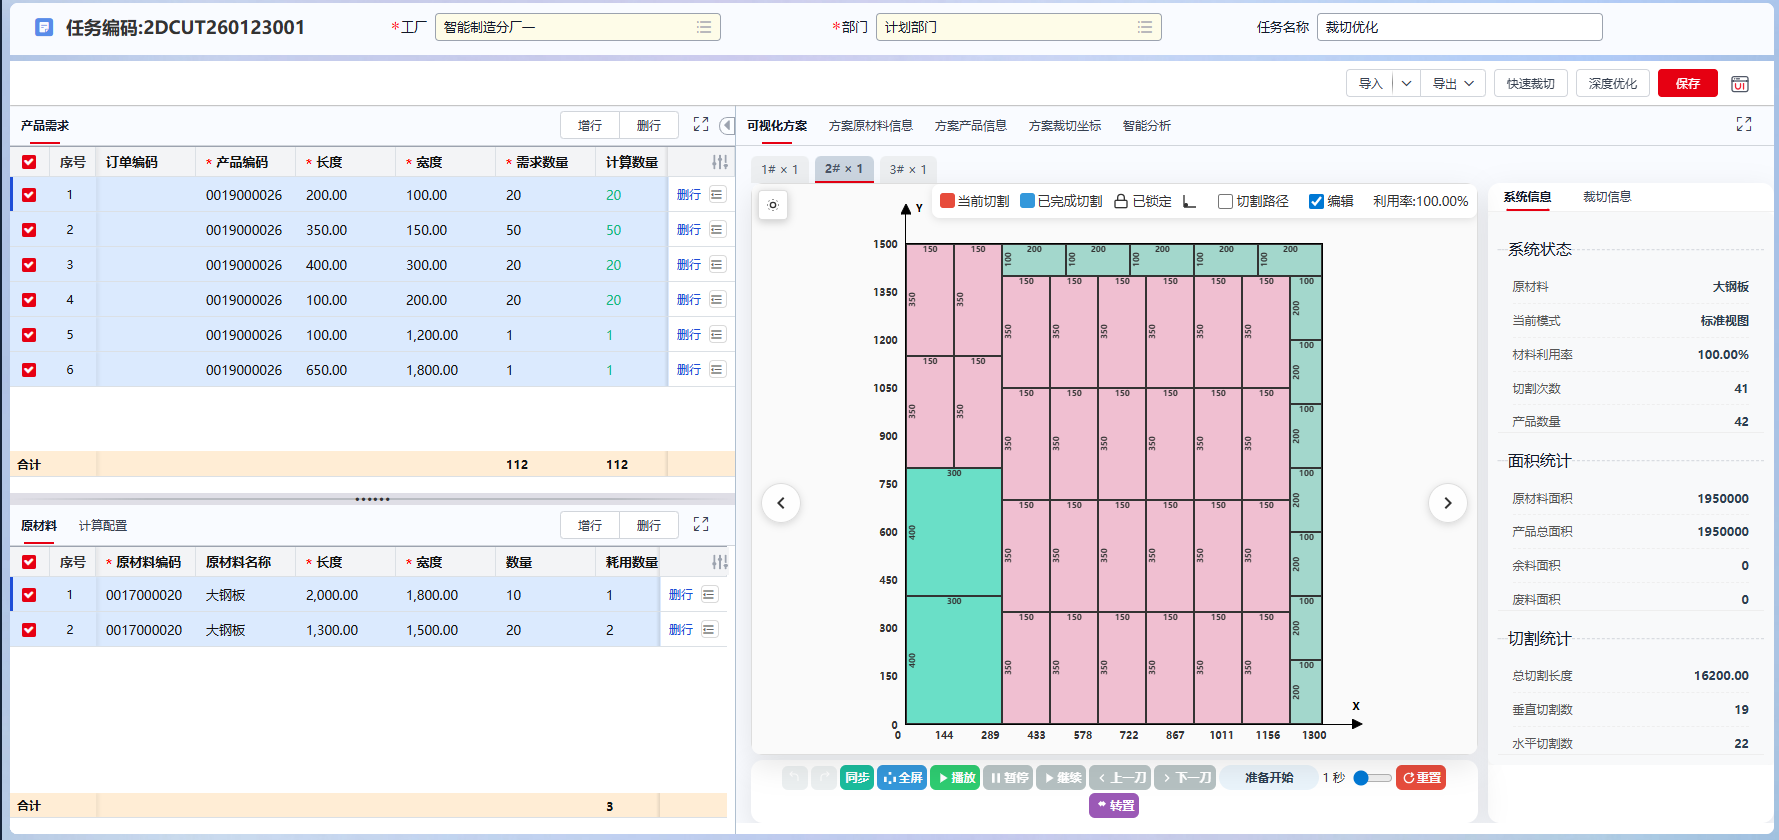Click the 深度优化 button

(x=1612, y=84)
